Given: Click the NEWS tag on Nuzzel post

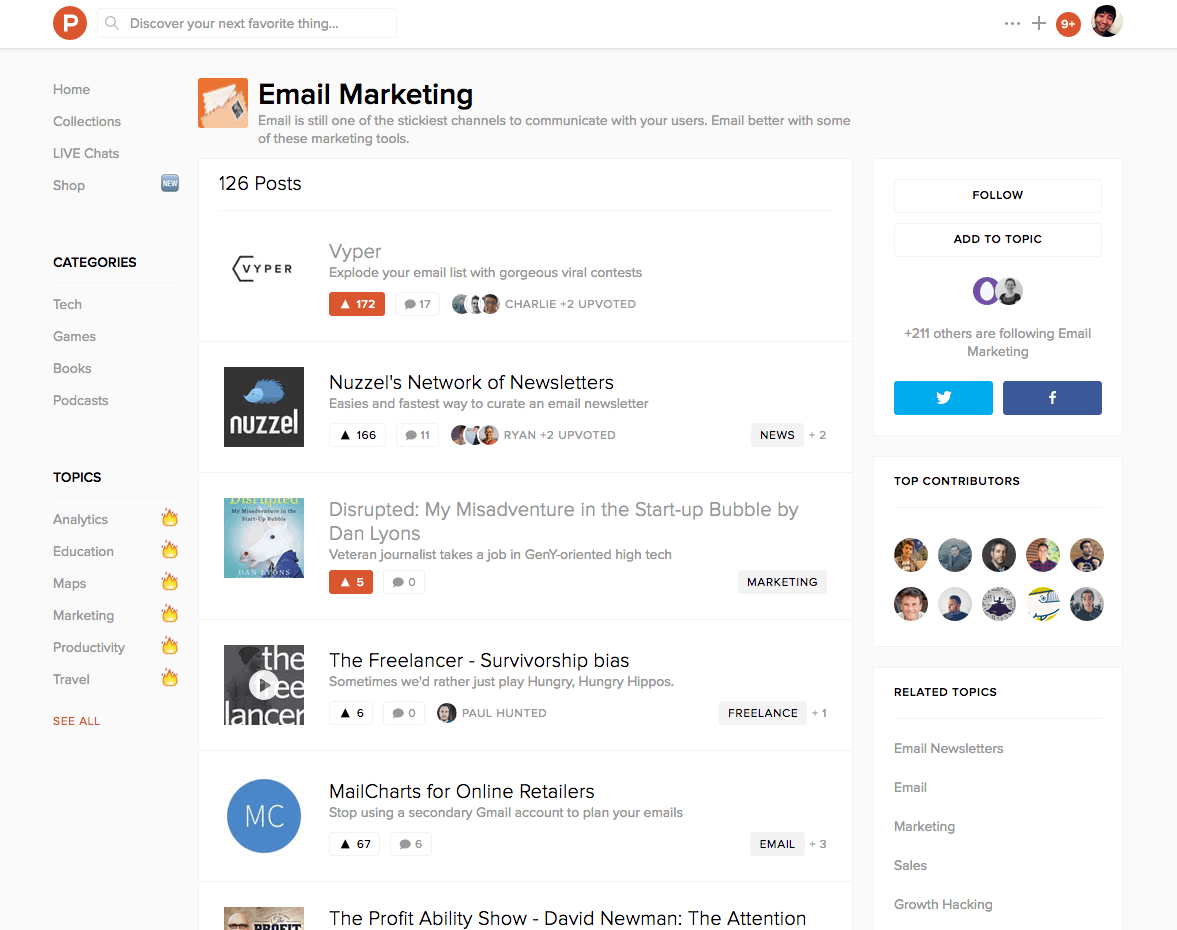Looking at the screenshot, I should 777,435.
